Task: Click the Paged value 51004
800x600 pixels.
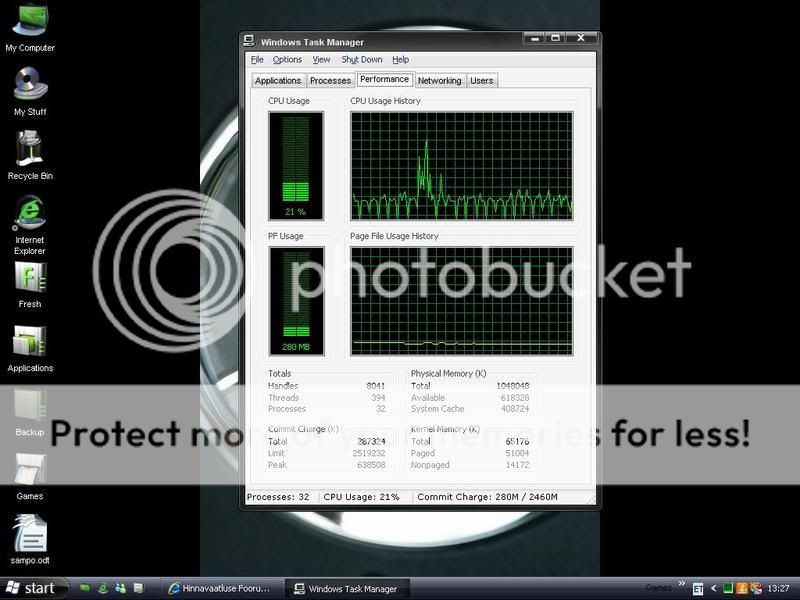Action: click(517, 453)
